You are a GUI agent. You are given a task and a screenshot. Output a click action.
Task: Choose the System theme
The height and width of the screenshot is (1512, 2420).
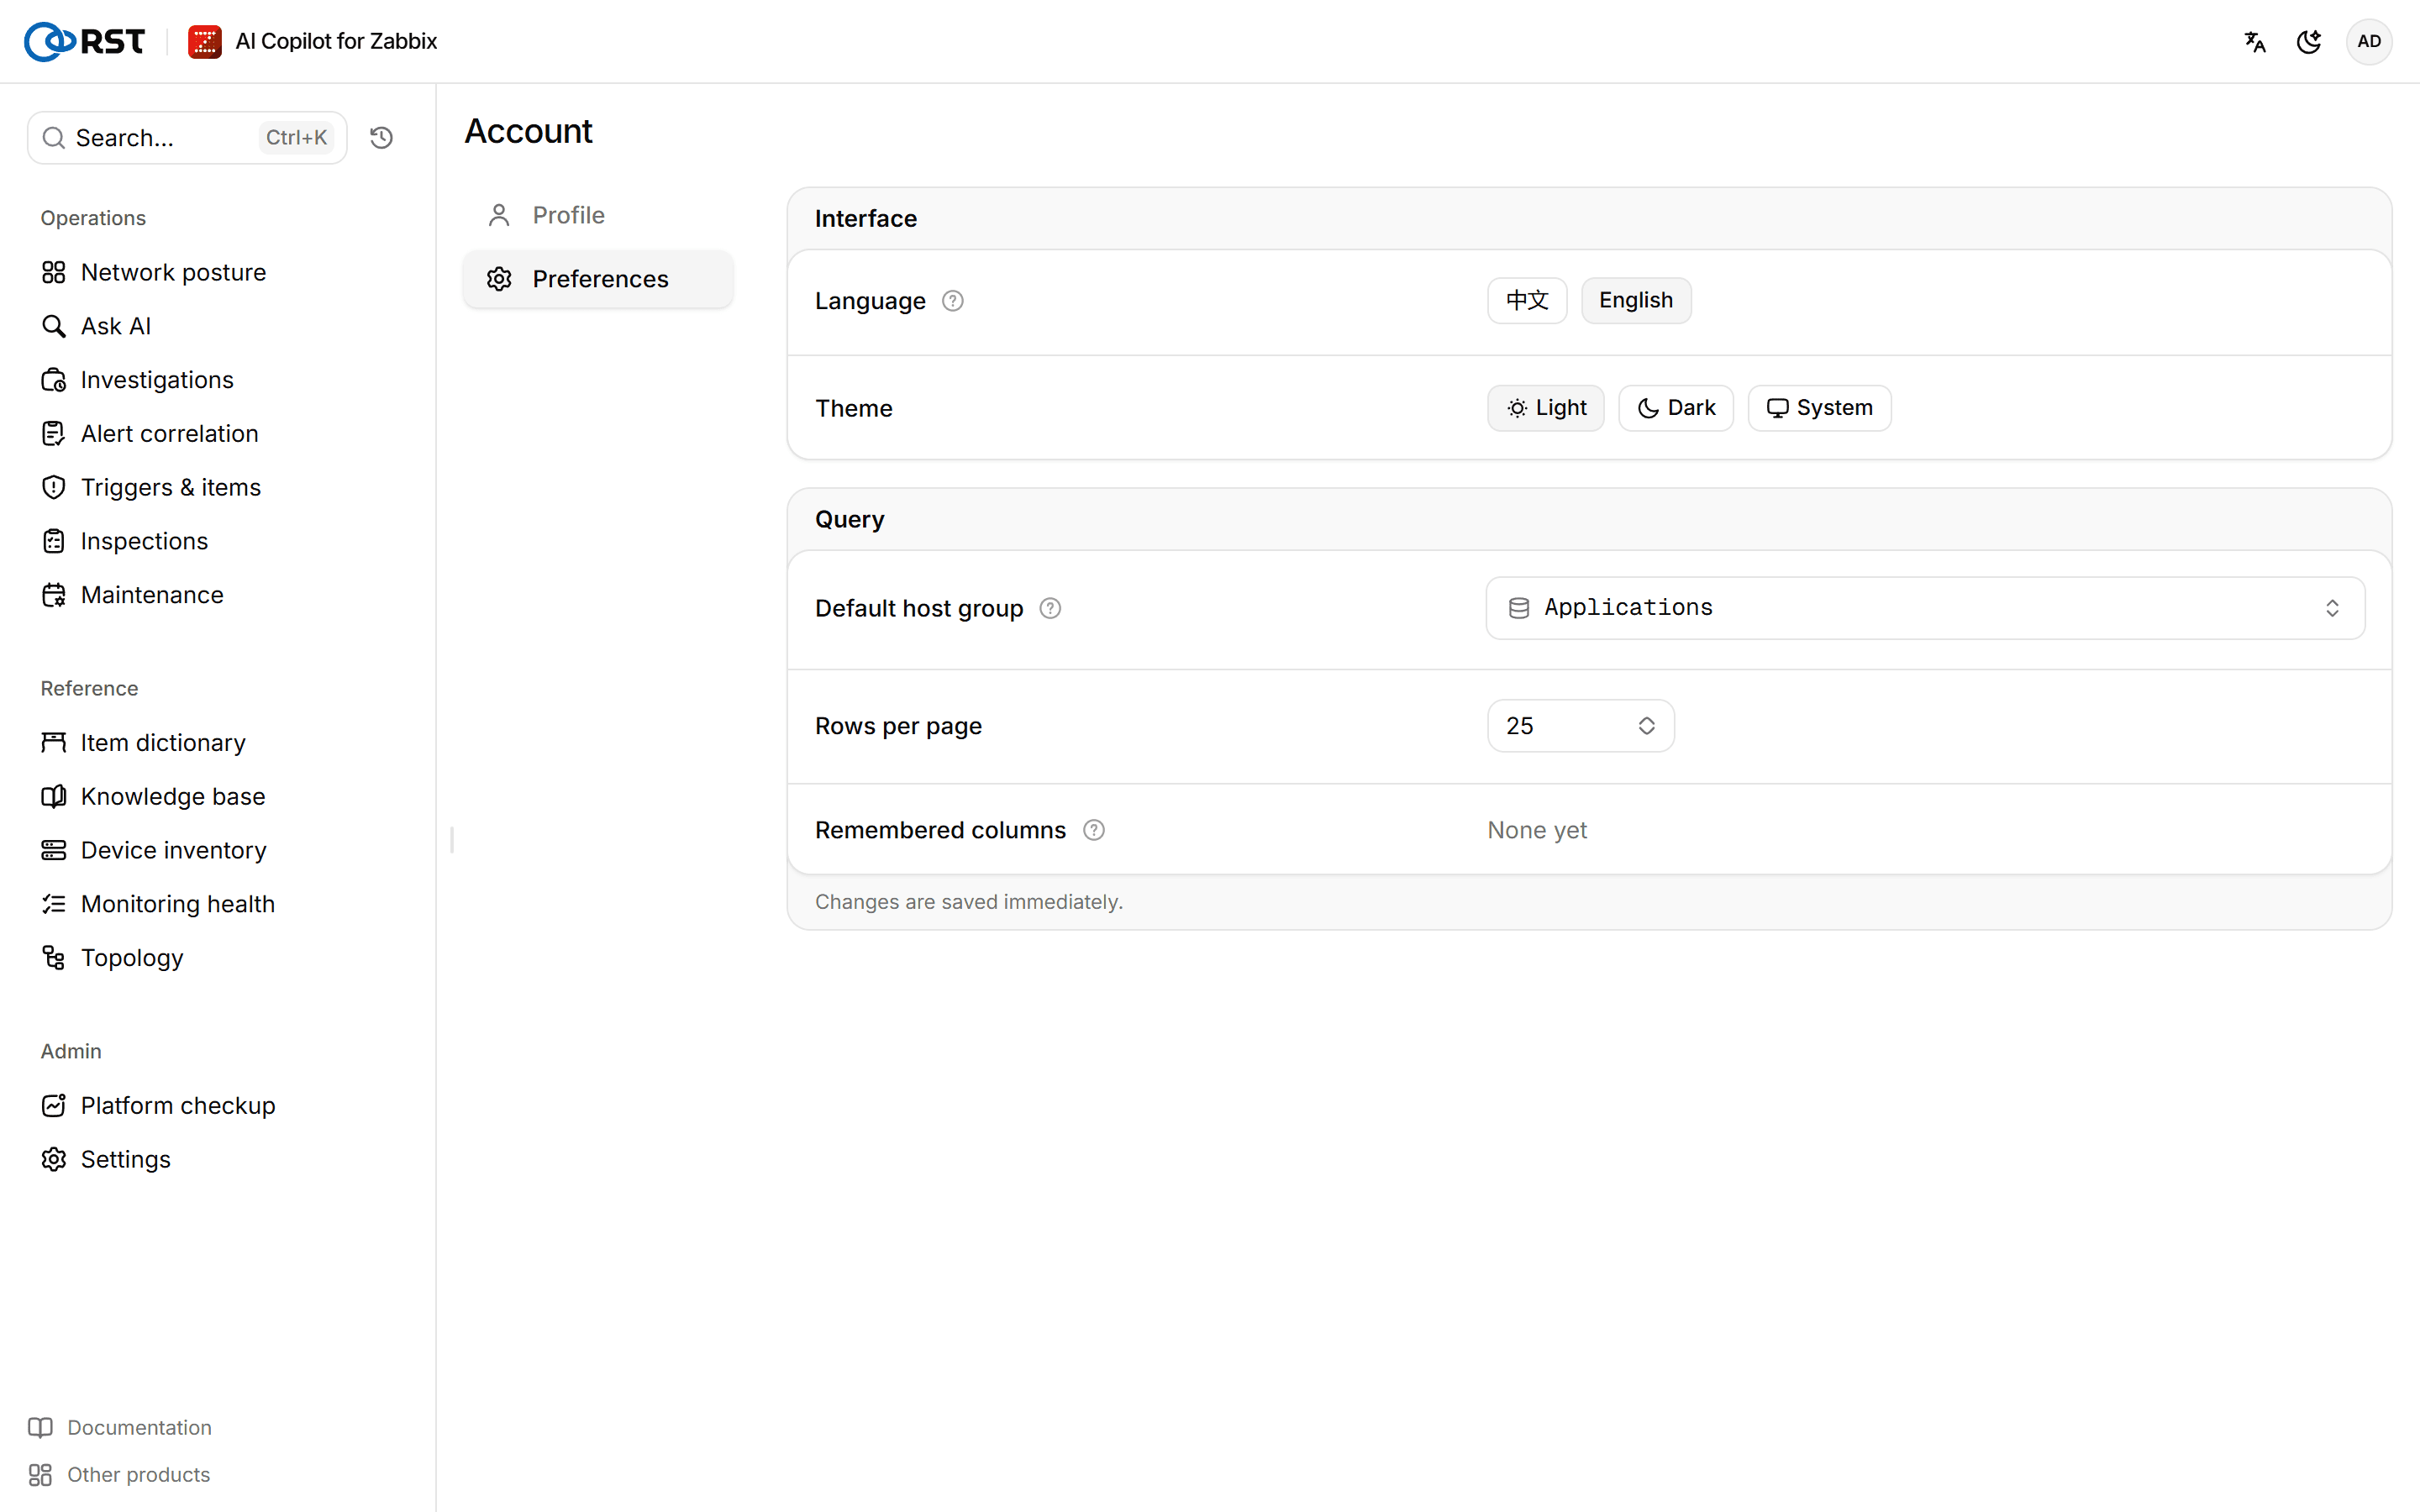(x=1820, y=408)
